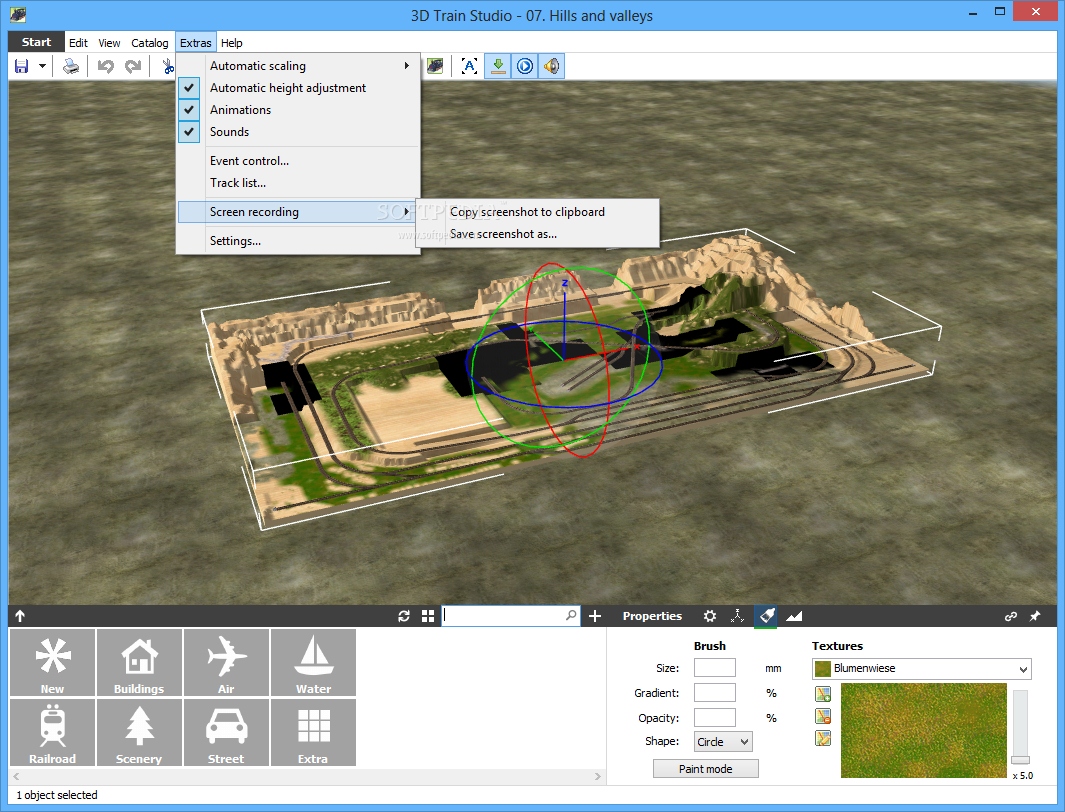Open the Help menu

[x=232, y=43]
